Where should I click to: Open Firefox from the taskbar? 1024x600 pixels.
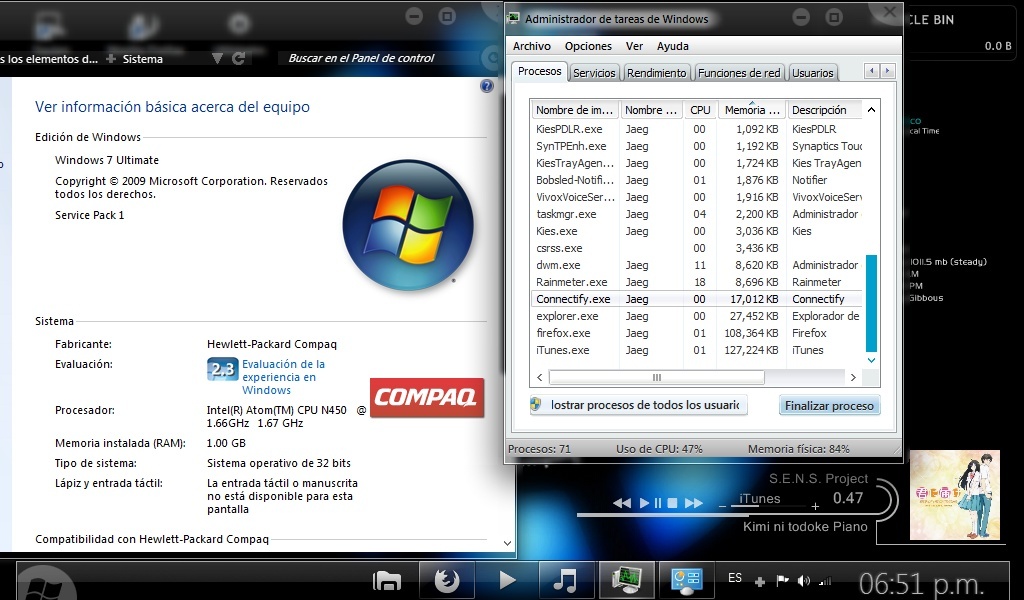[x=447, y=579]
